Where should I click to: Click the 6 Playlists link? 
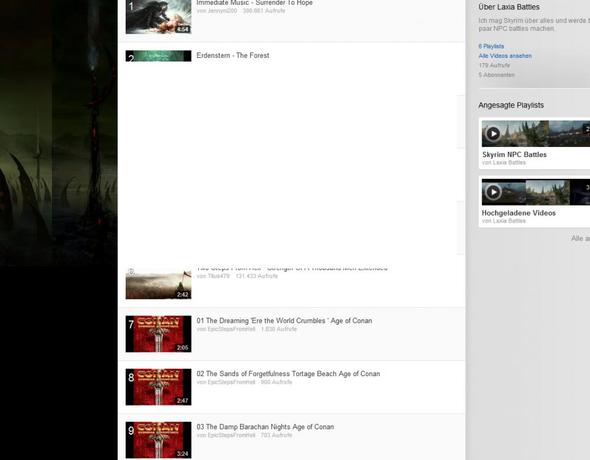tap(491, 46)
